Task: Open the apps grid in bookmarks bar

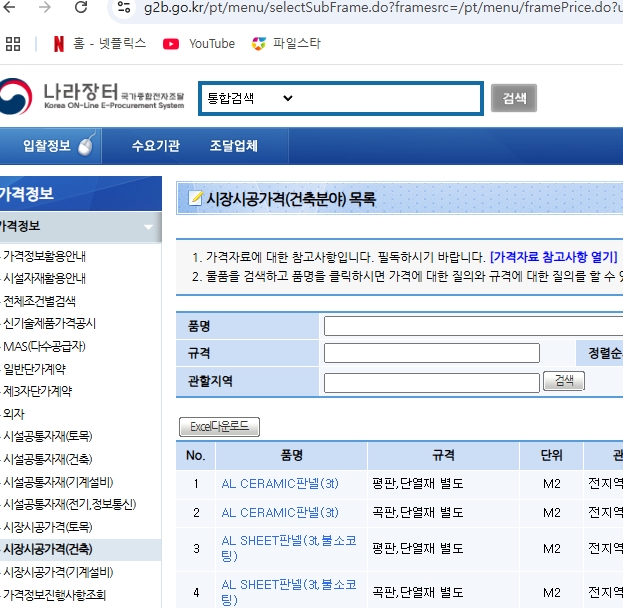Action: (x=13, y=44)
